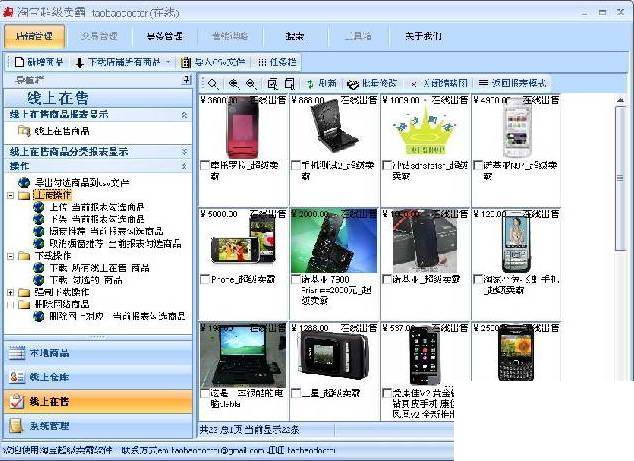Viewport: 634px width, 461px height.
Task: Click the 返回报表模式 list mode icon
Action: [x=483, y=83]
